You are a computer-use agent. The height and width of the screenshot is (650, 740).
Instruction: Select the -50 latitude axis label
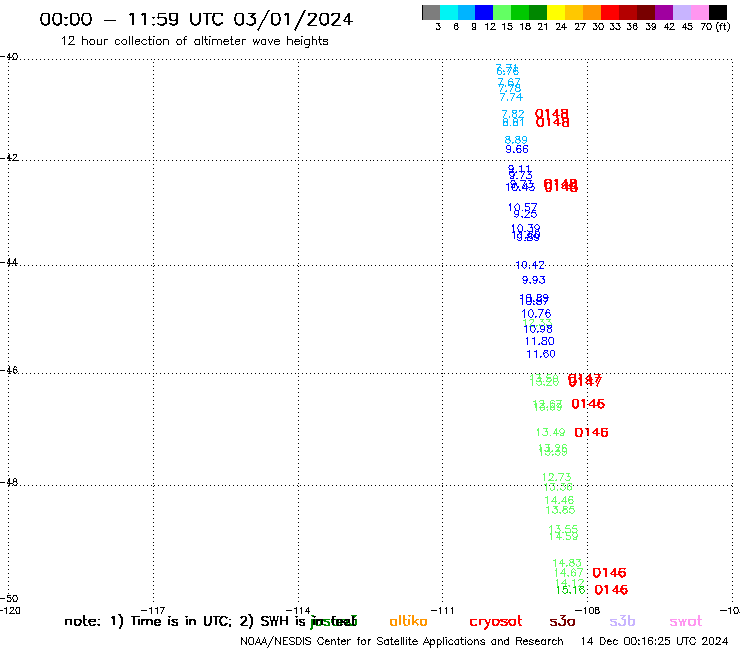tap(10, 599)
